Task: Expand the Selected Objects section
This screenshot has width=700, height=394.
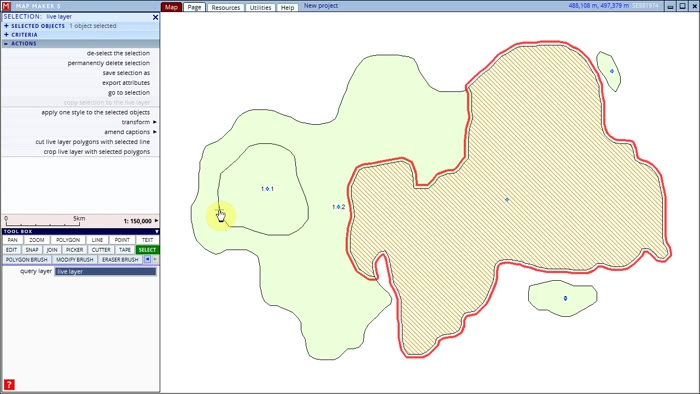Action: [6, 26]
